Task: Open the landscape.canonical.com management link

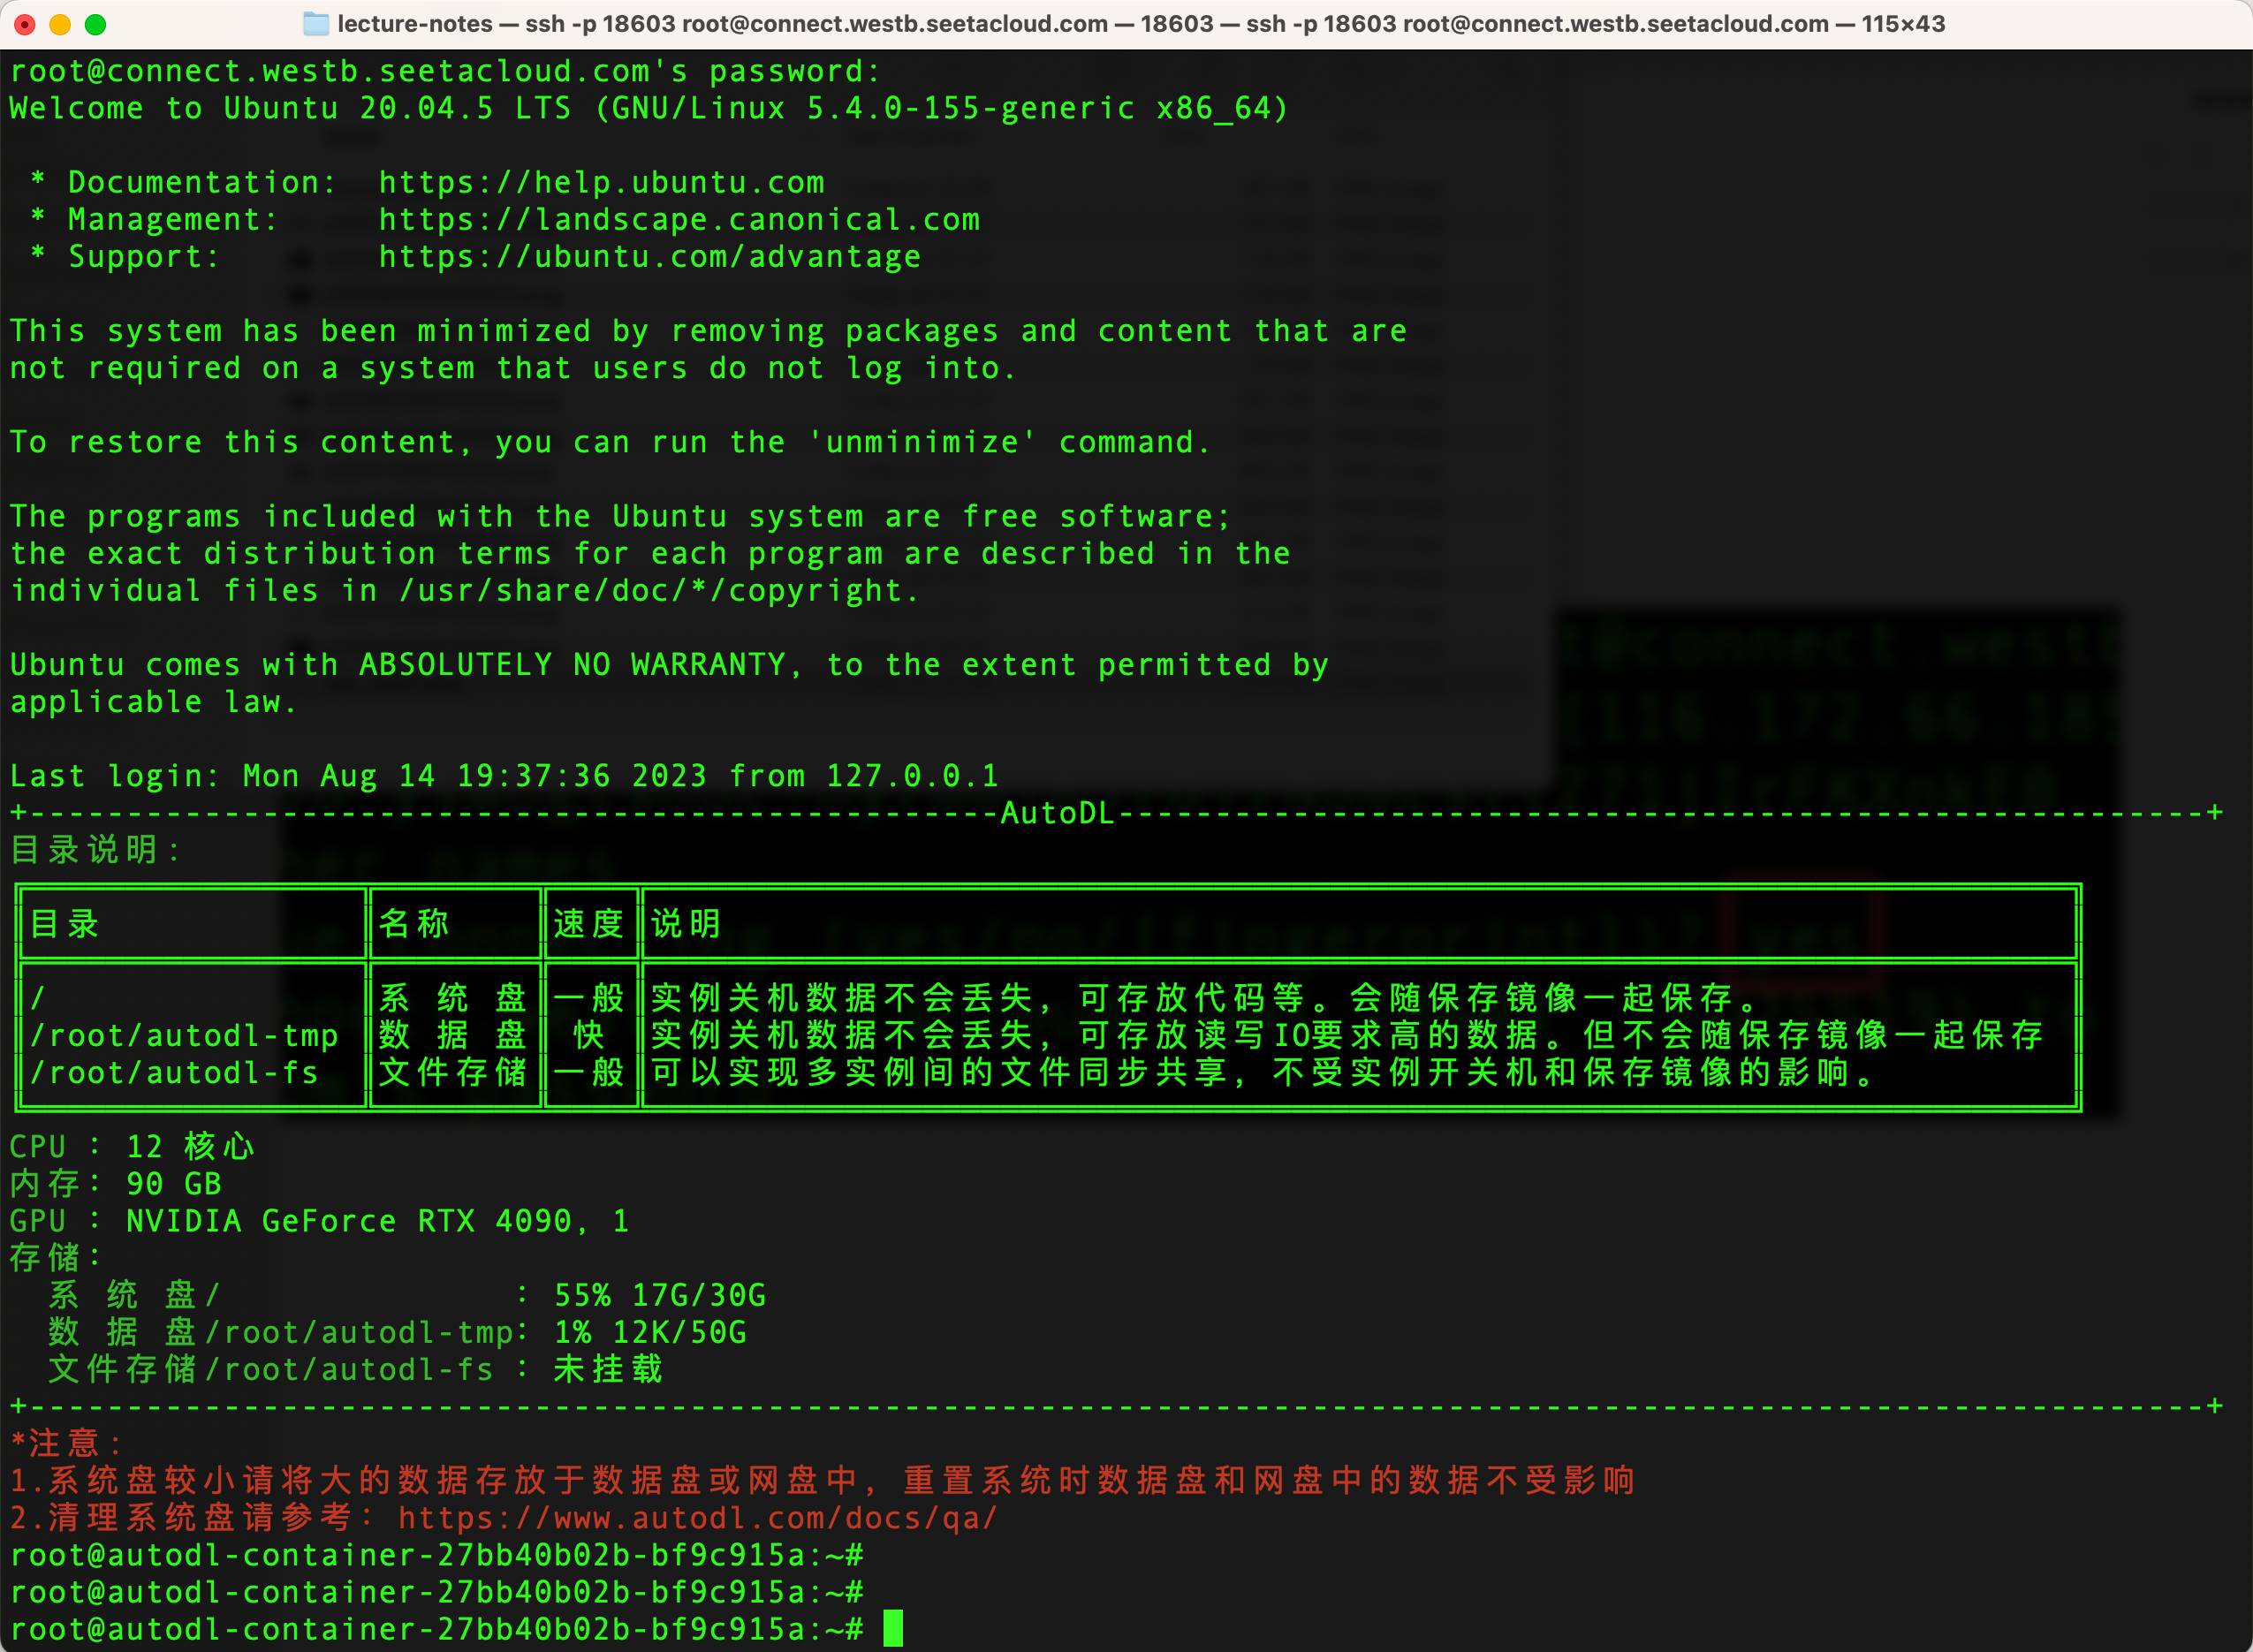Action: pyautogui.click(x=679, y=220)
